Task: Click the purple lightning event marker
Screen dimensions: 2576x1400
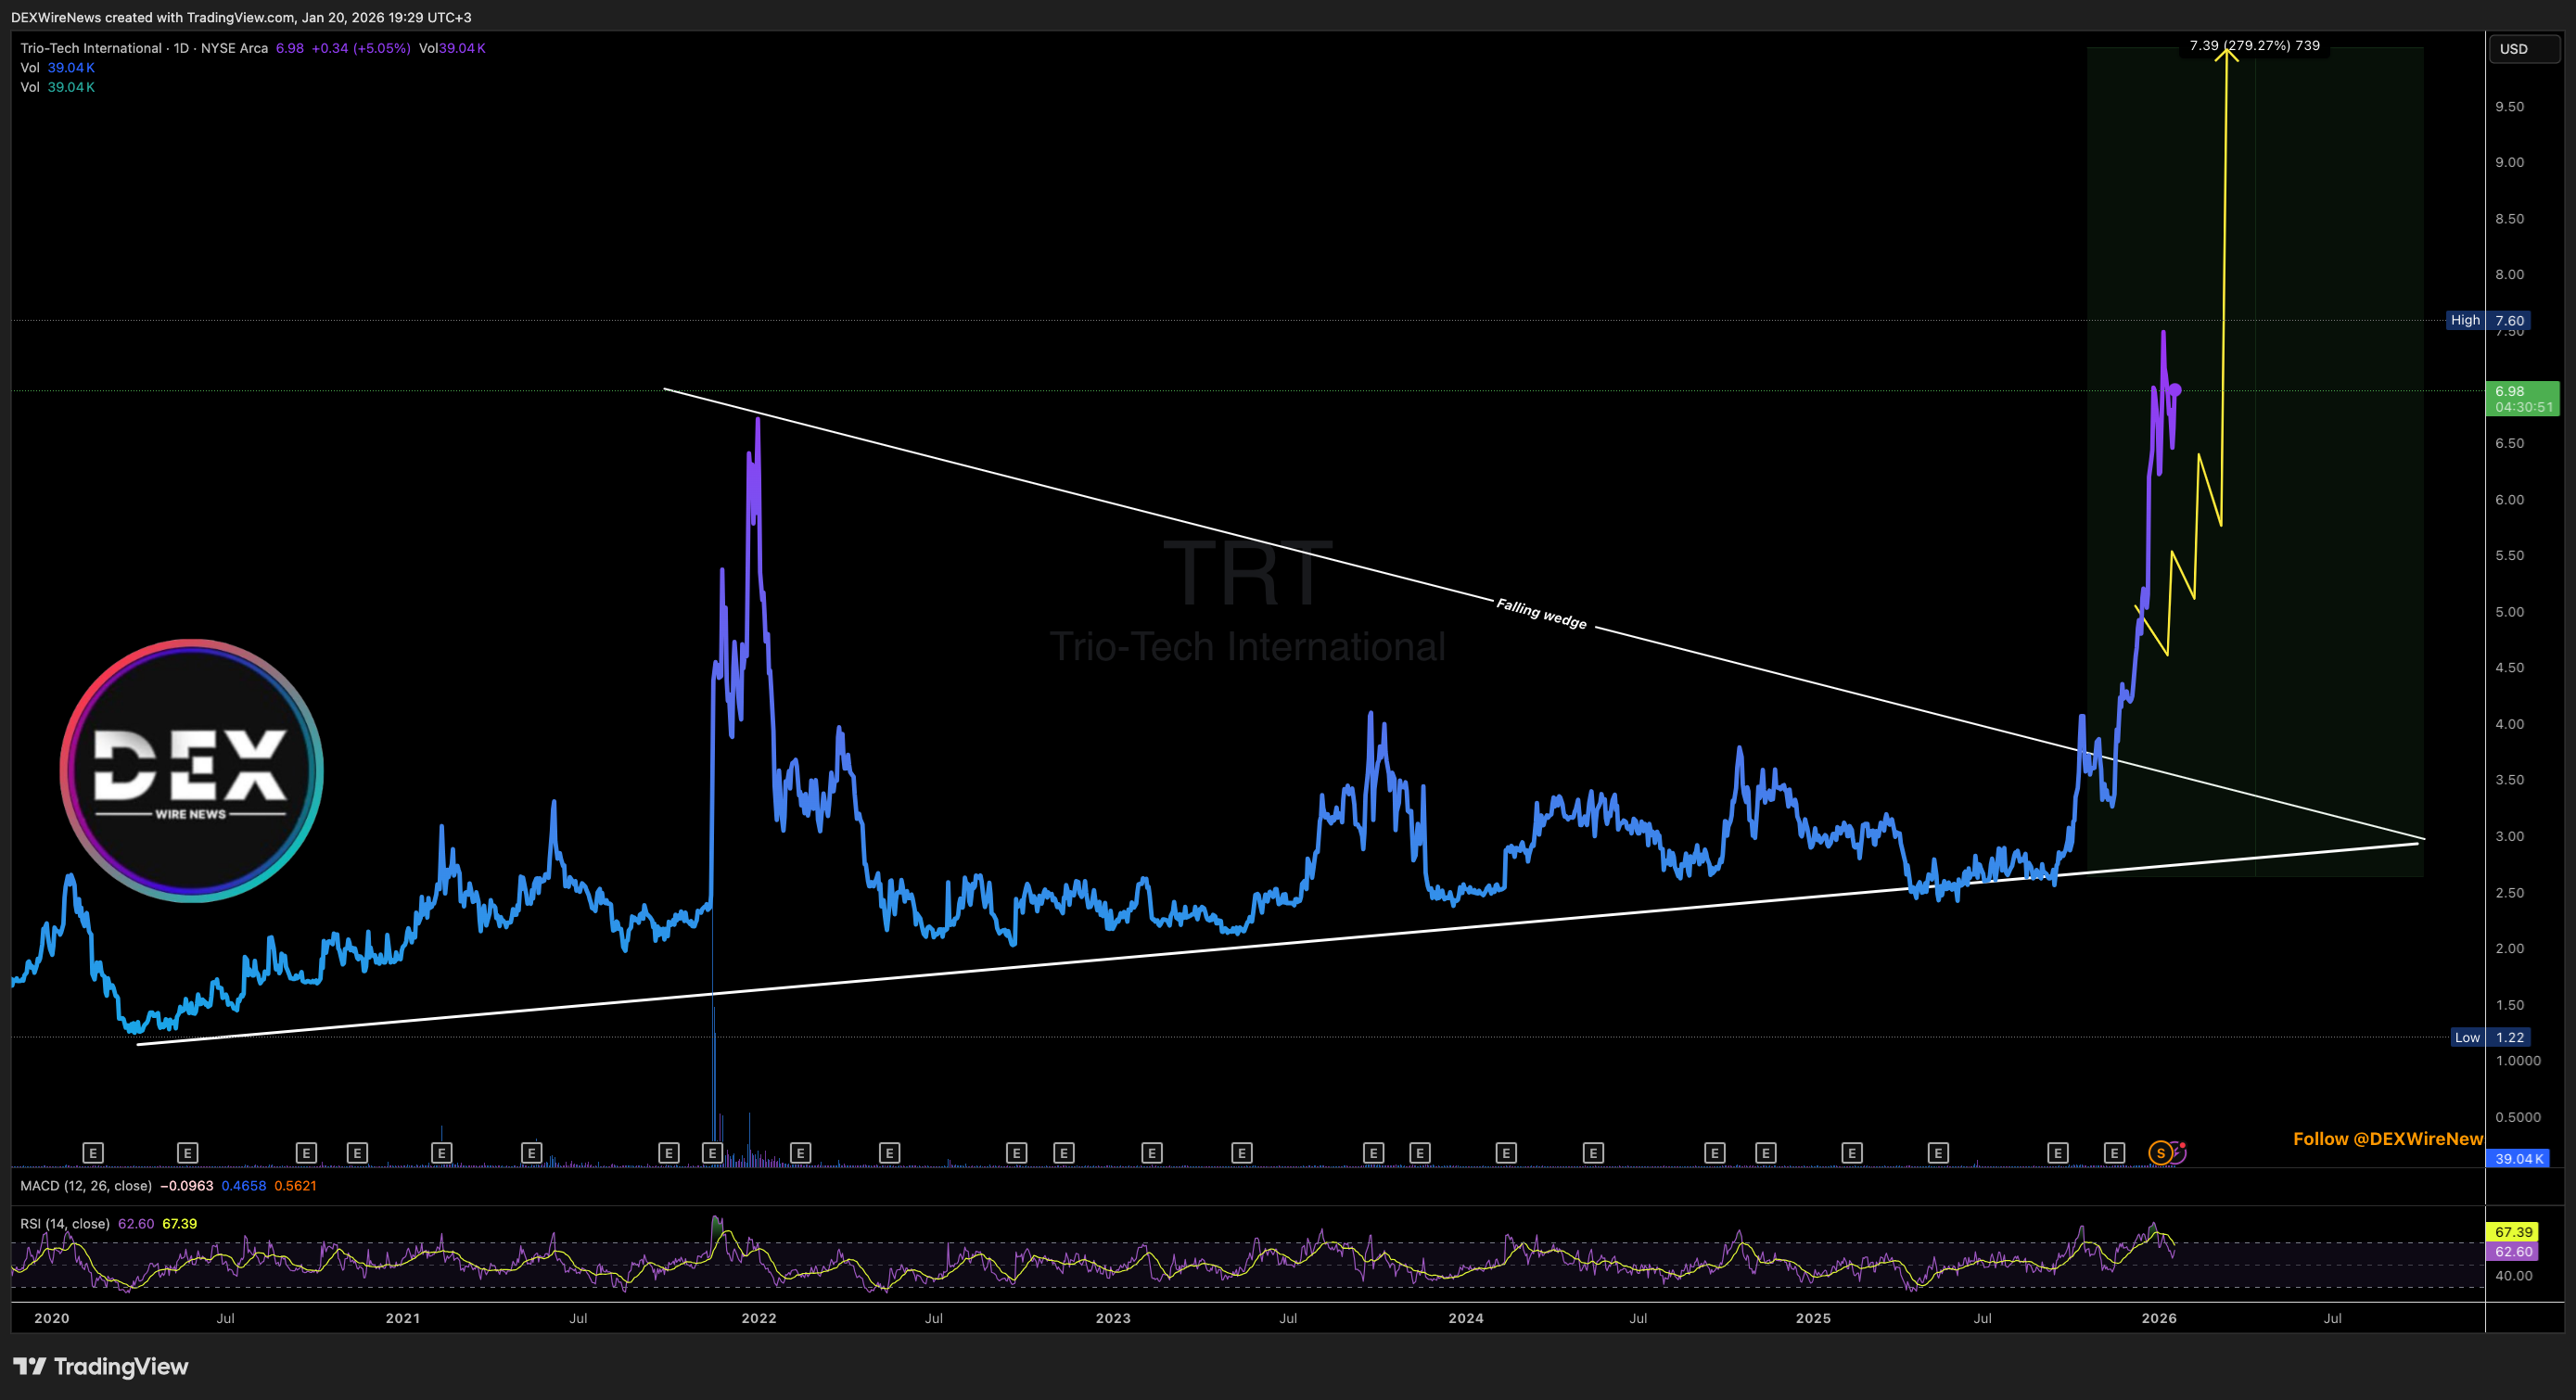Action: (x=2178, y=1152)
